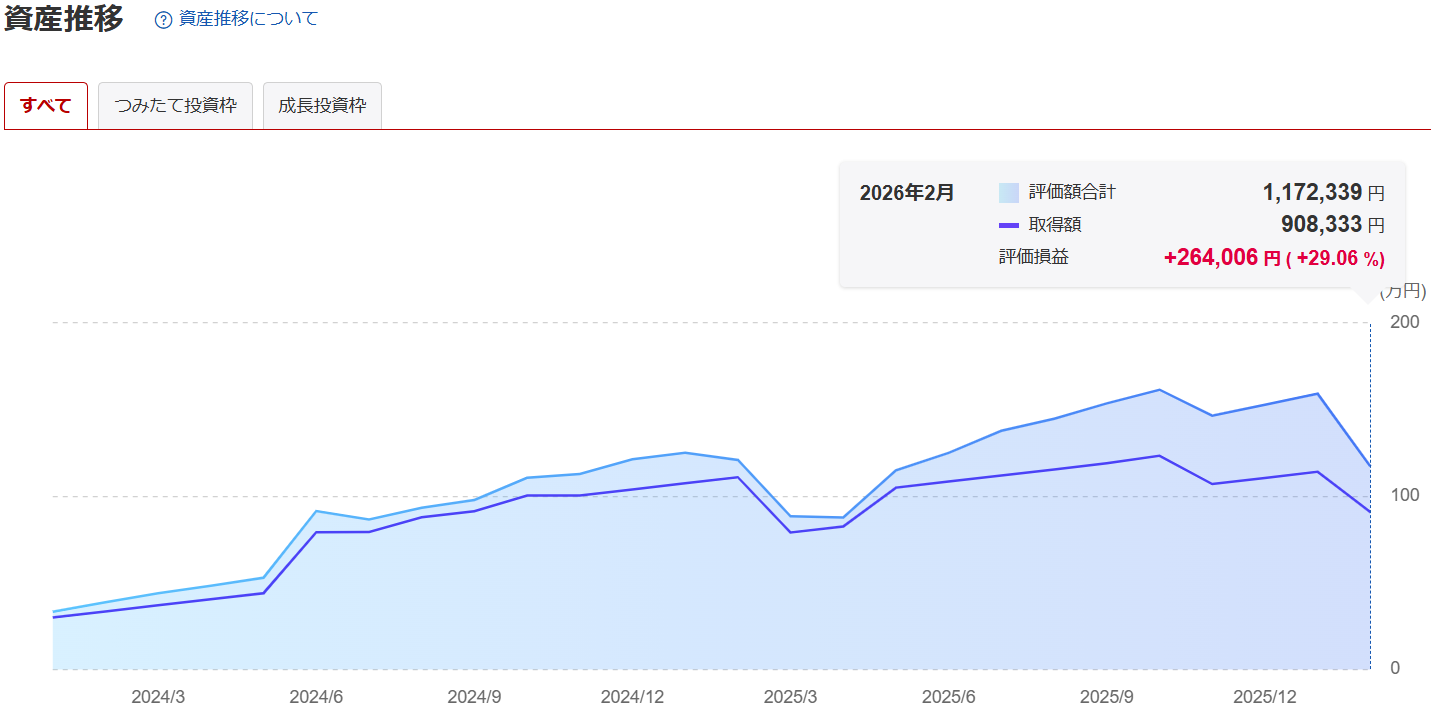Screen dimensions: 1431x726
Task: Click the 取得額 amount 908,333
Action: 1321,225
